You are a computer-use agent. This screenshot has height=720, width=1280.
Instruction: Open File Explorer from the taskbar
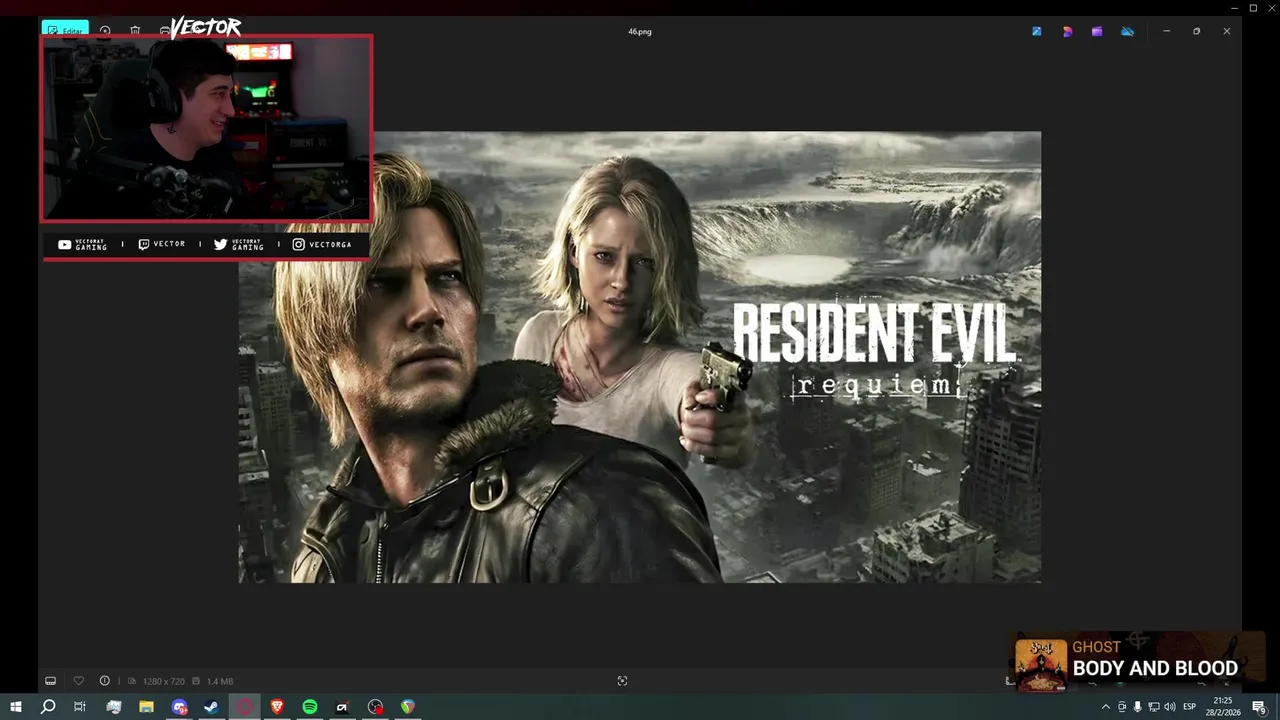(146, 707)
